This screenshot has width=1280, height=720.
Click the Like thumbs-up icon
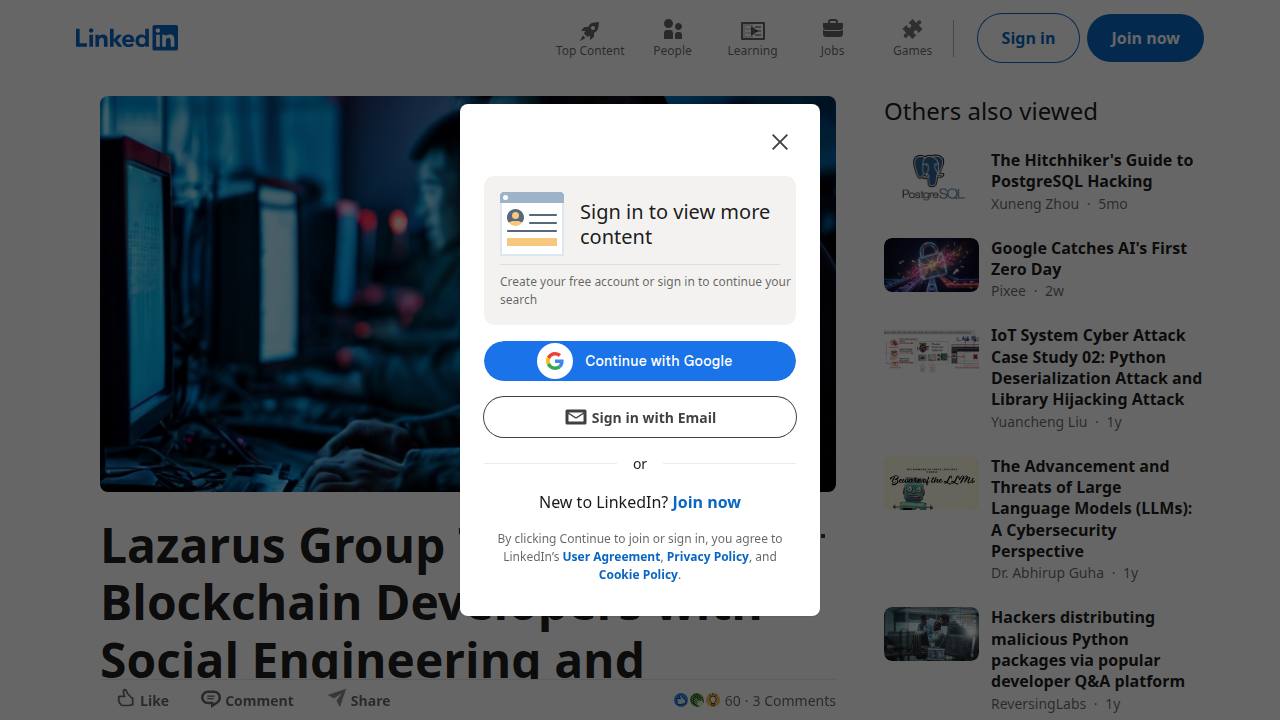pyautogui.click(x=126, y=699)
